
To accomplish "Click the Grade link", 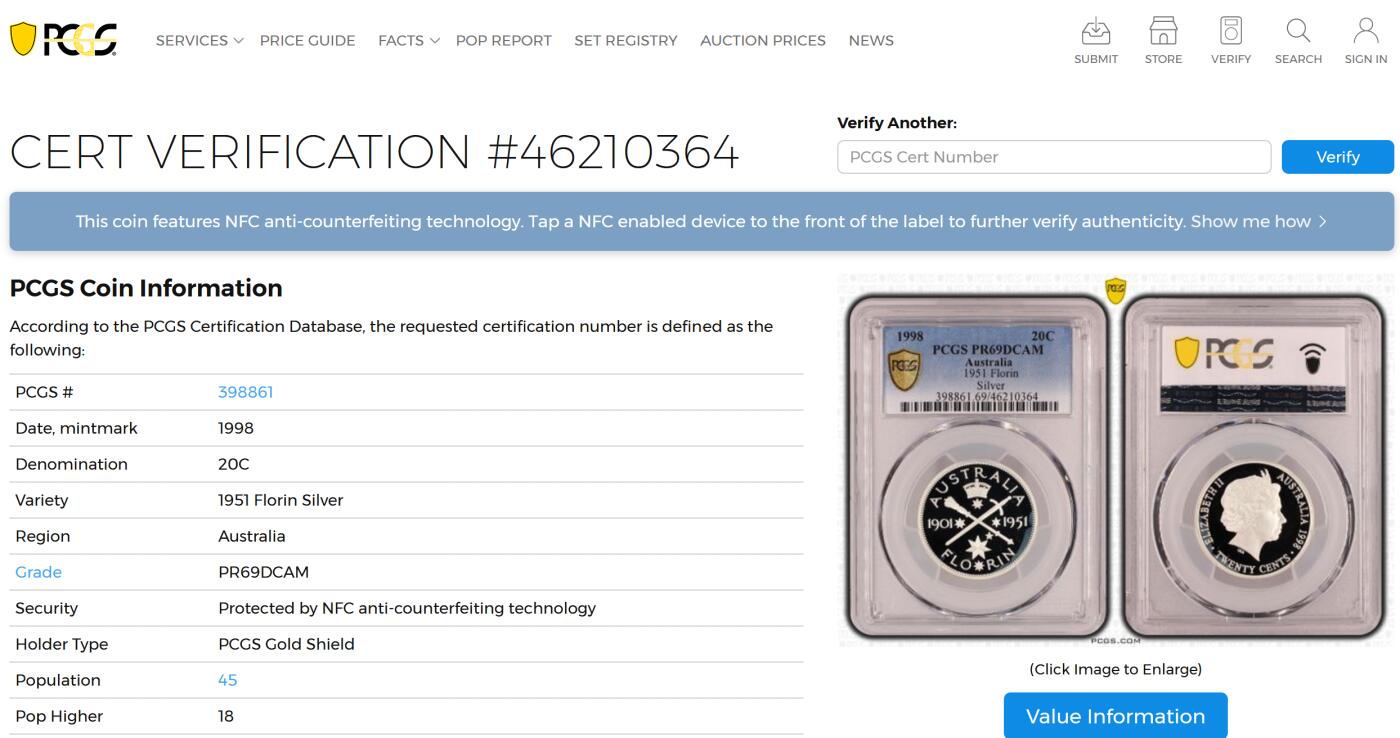I will pos(38,572).
